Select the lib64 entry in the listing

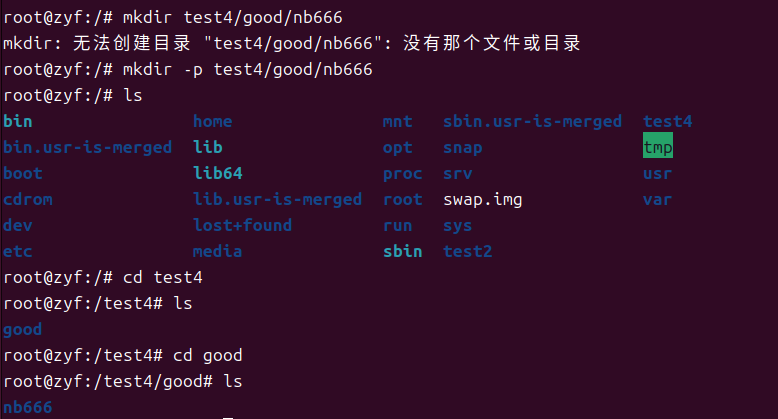[217, 174]
